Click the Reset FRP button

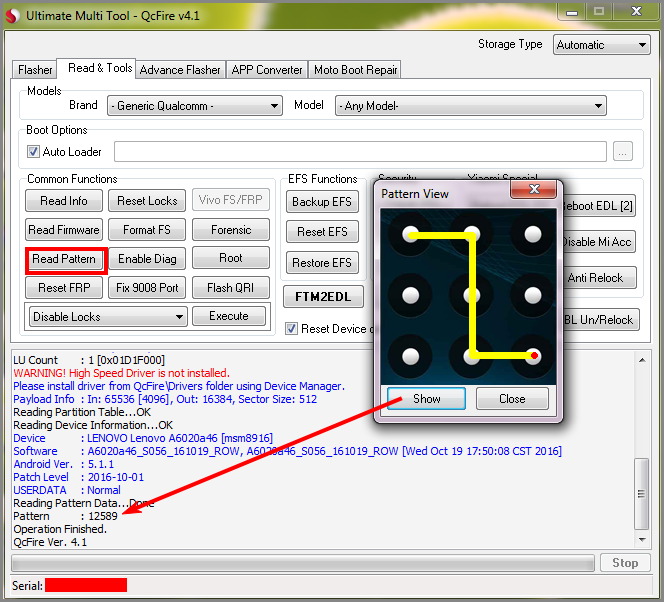pyautogui.click(x=64, y=288)
